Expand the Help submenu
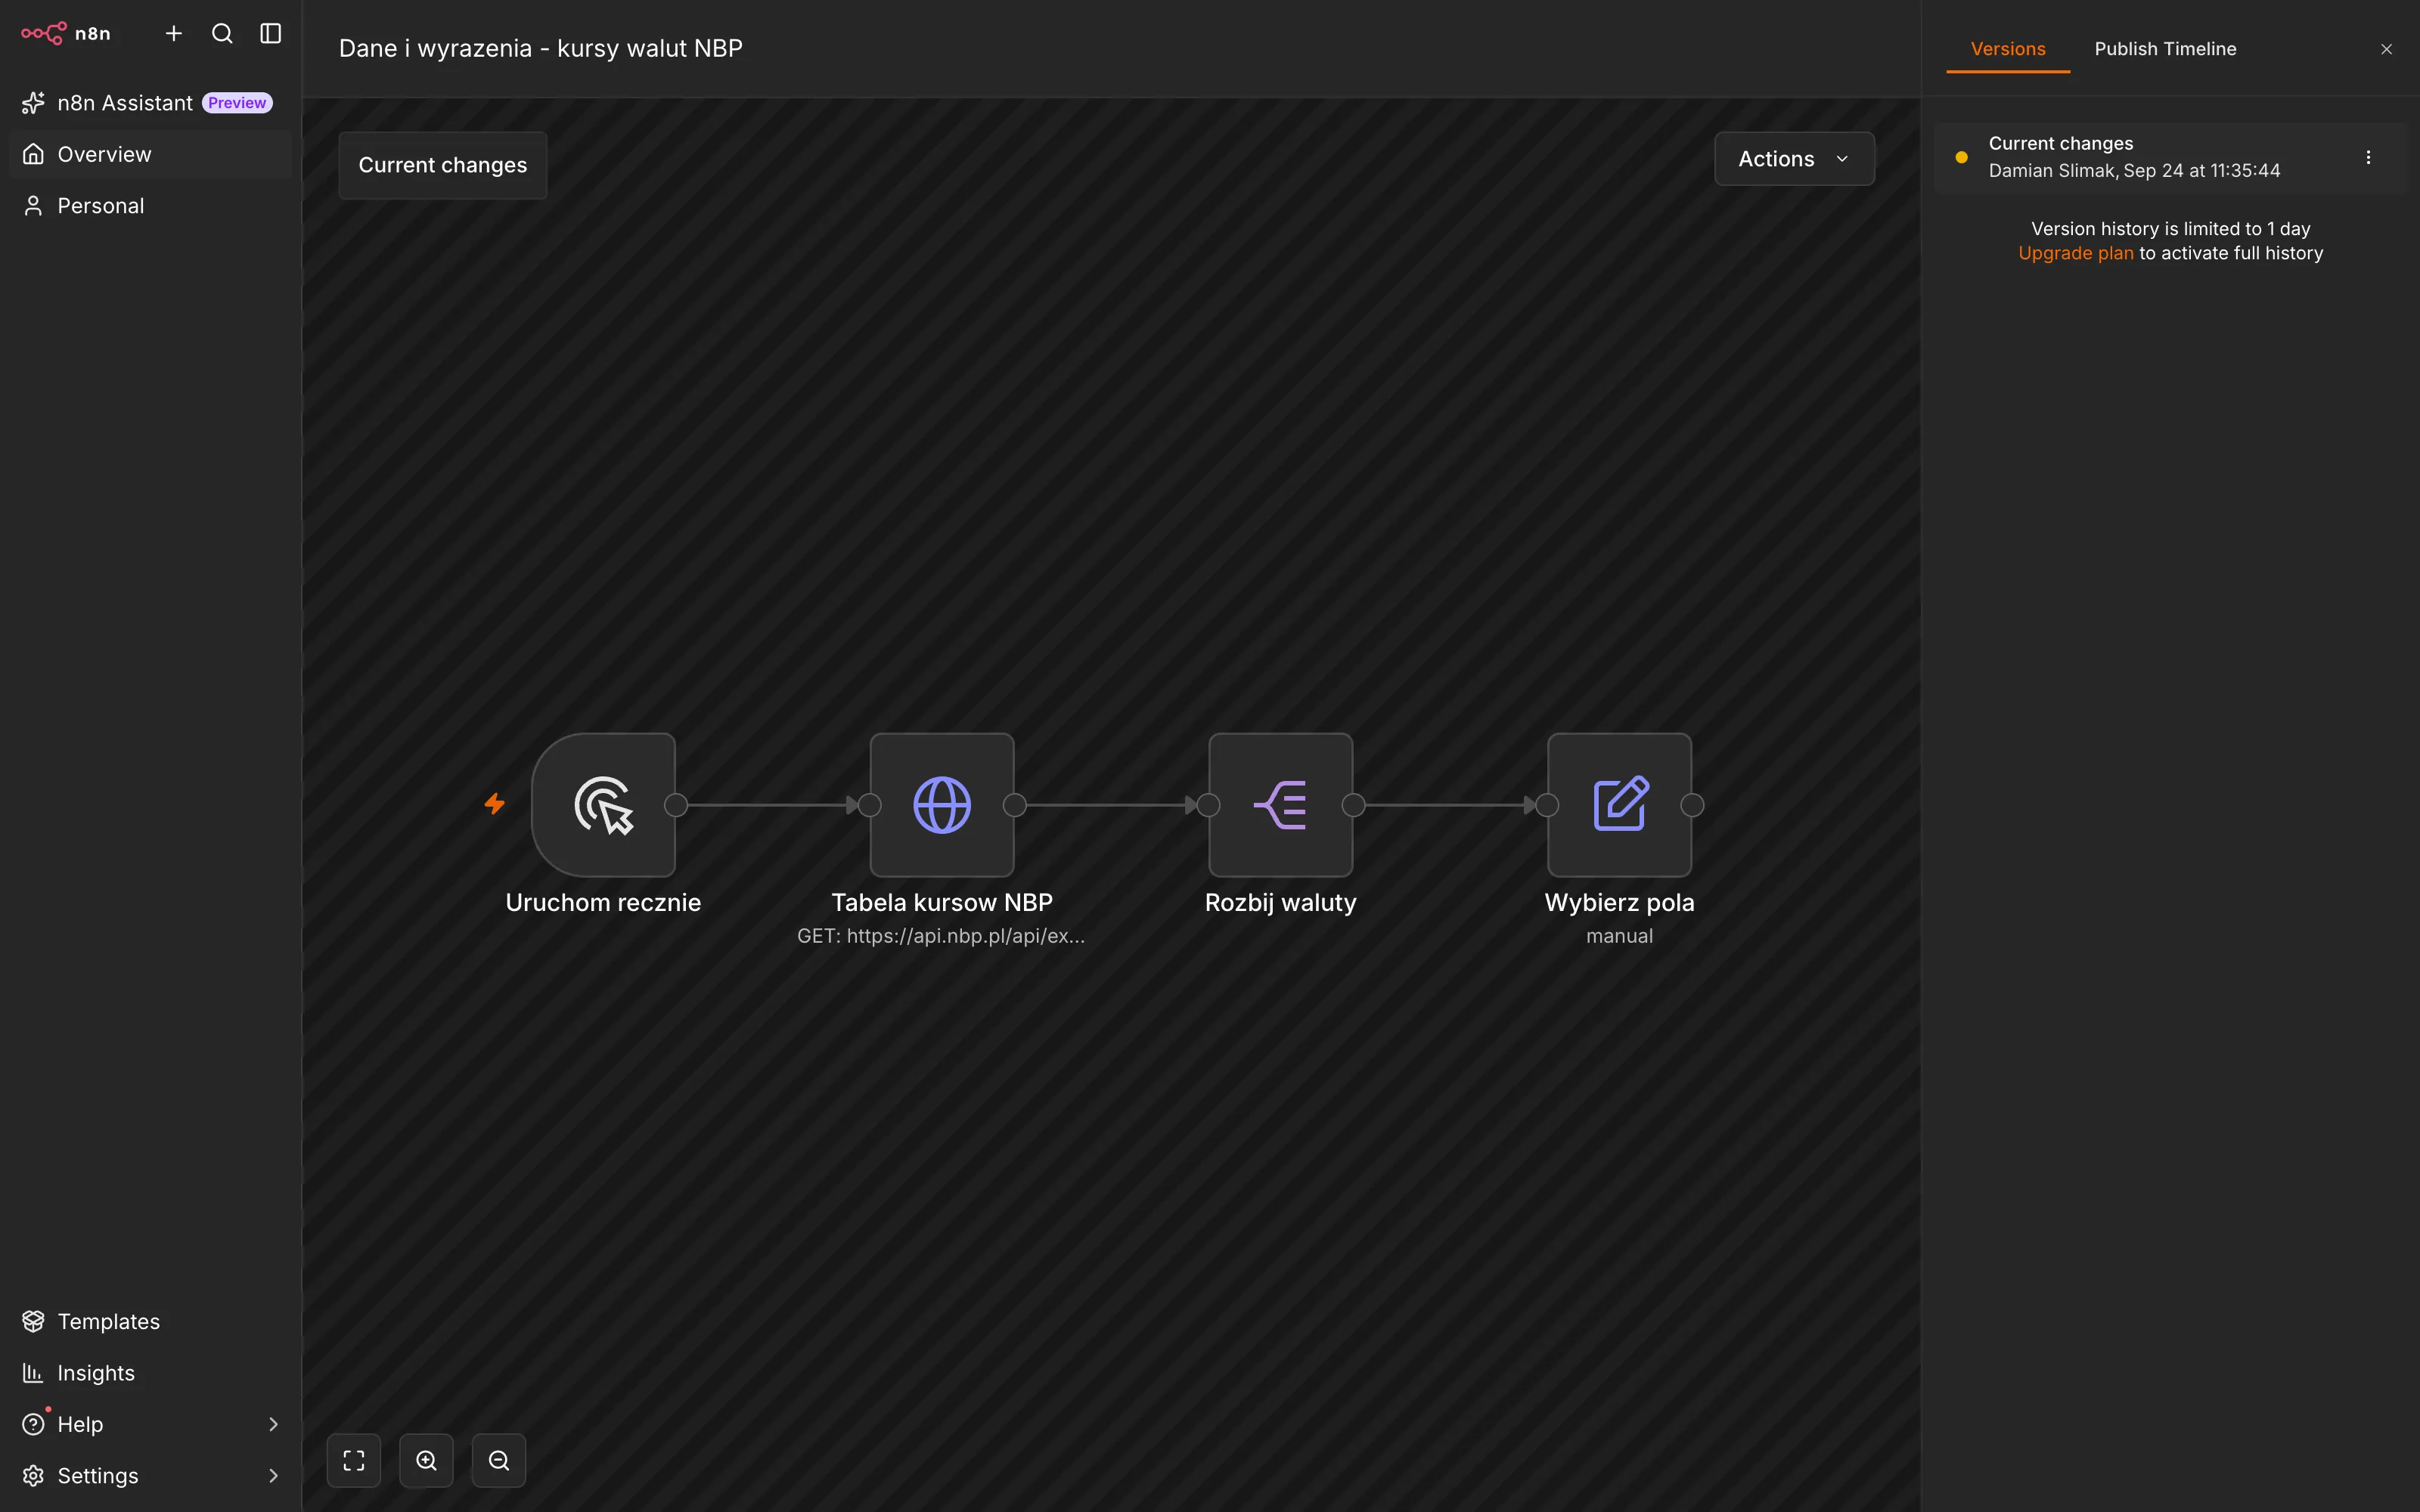This screenshot has width=2420, height=1512. [150, 1424]
